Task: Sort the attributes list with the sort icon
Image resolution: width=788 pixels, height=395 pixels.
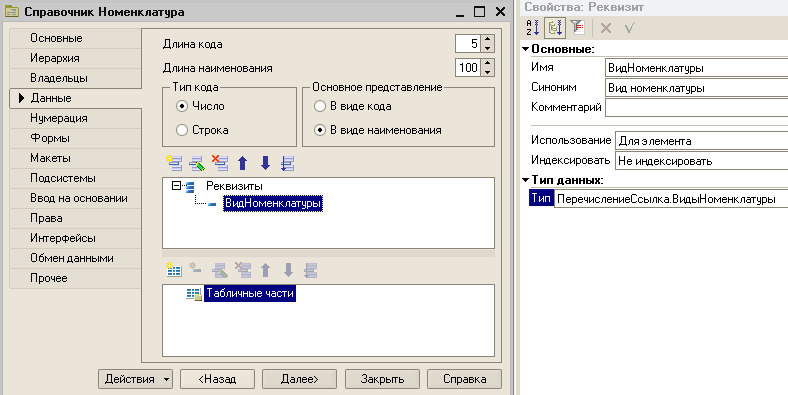Action: pyautogui.click(x=287, y=163)
